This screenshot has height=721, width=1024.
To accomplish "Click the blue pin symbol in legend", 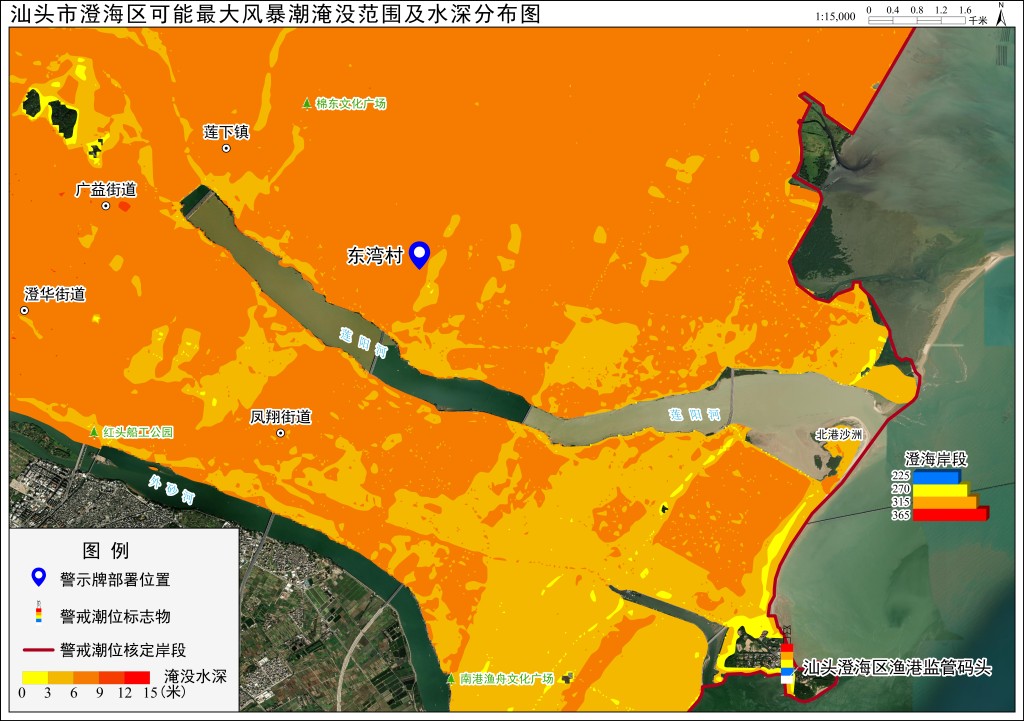I will pos(39,577).
